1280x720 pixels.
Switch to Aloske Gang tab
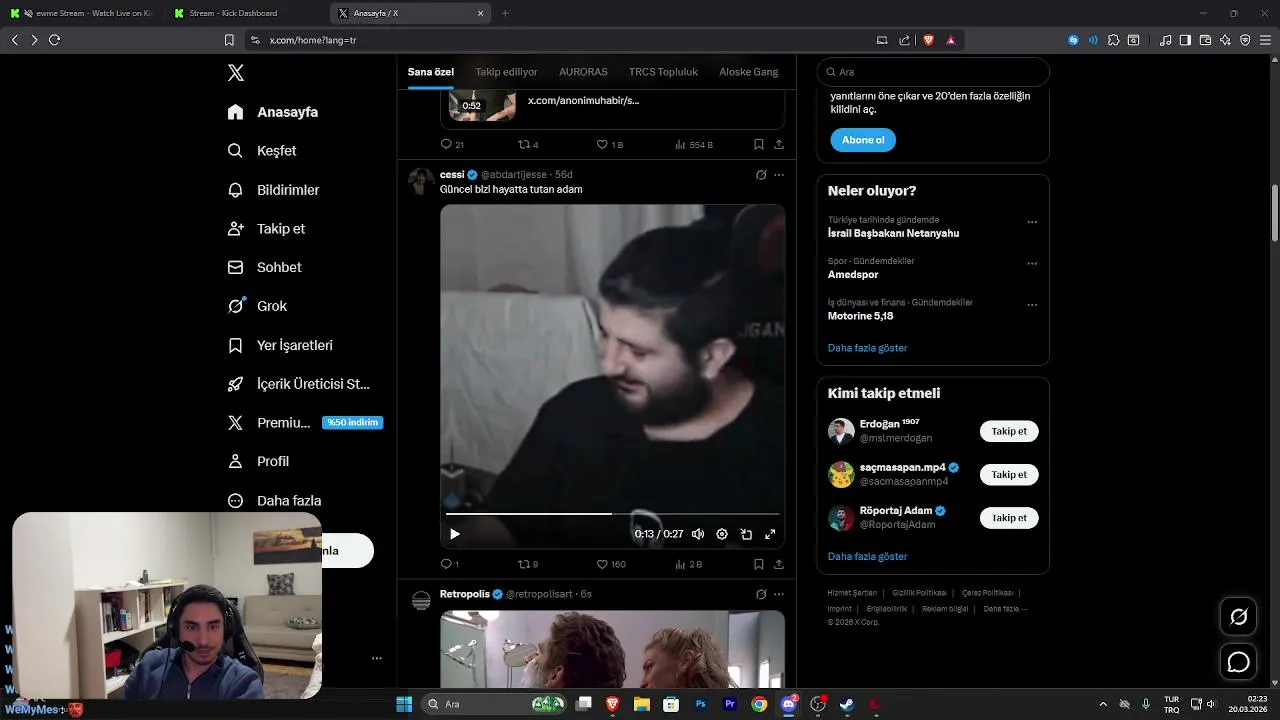[x=748, y=72]
